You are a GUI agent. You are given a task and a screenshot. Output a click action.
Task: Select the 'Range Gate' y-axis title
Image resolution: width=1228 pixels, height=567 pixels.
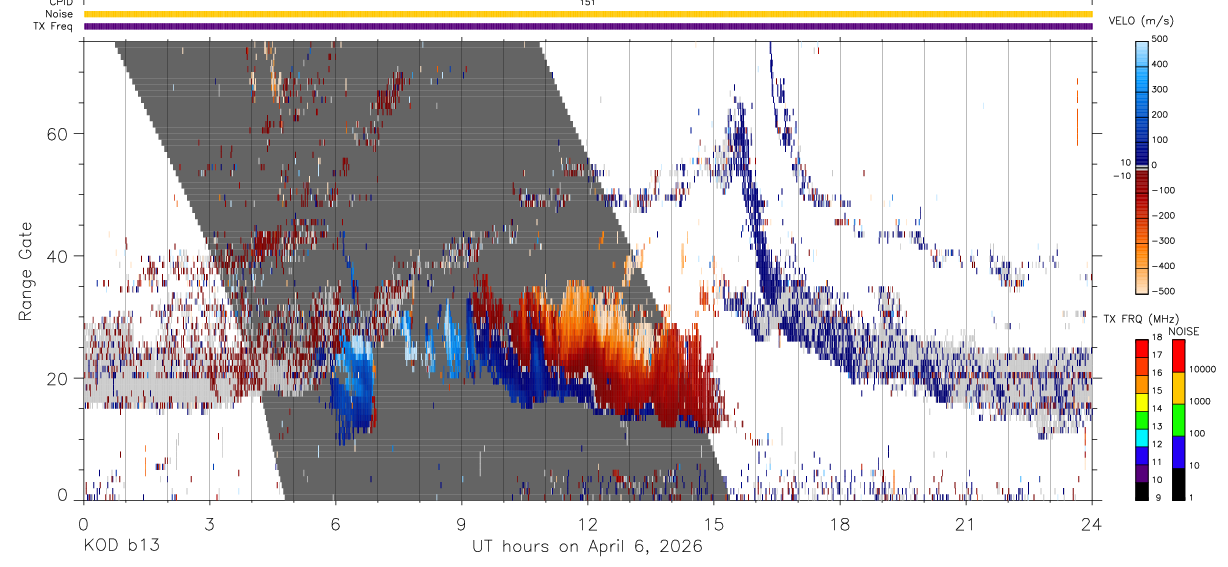[x=26, y=271]
